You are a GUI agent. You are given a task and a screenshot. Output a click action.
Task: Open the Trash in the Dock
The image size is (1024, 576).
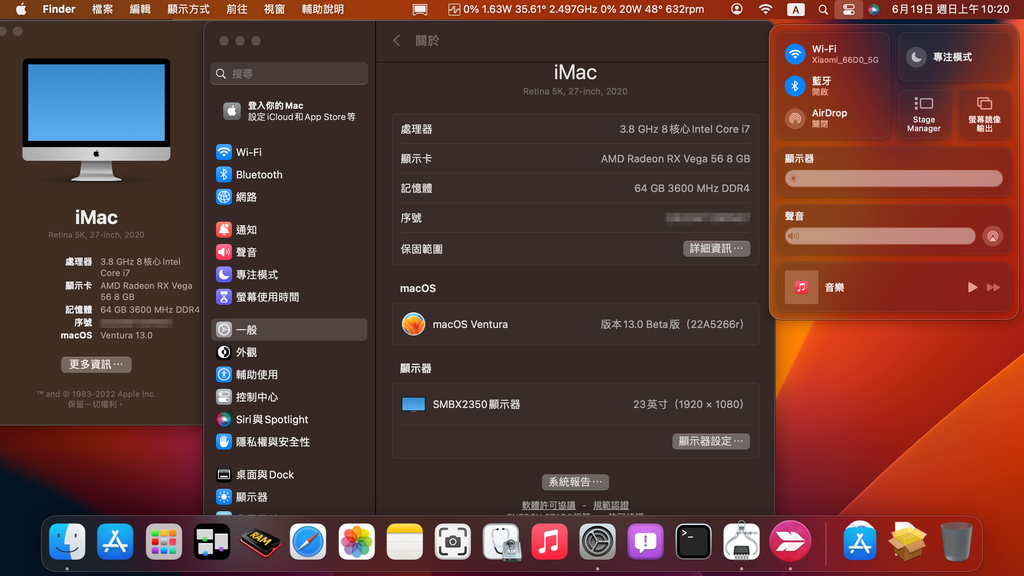(x=956, y=541)
